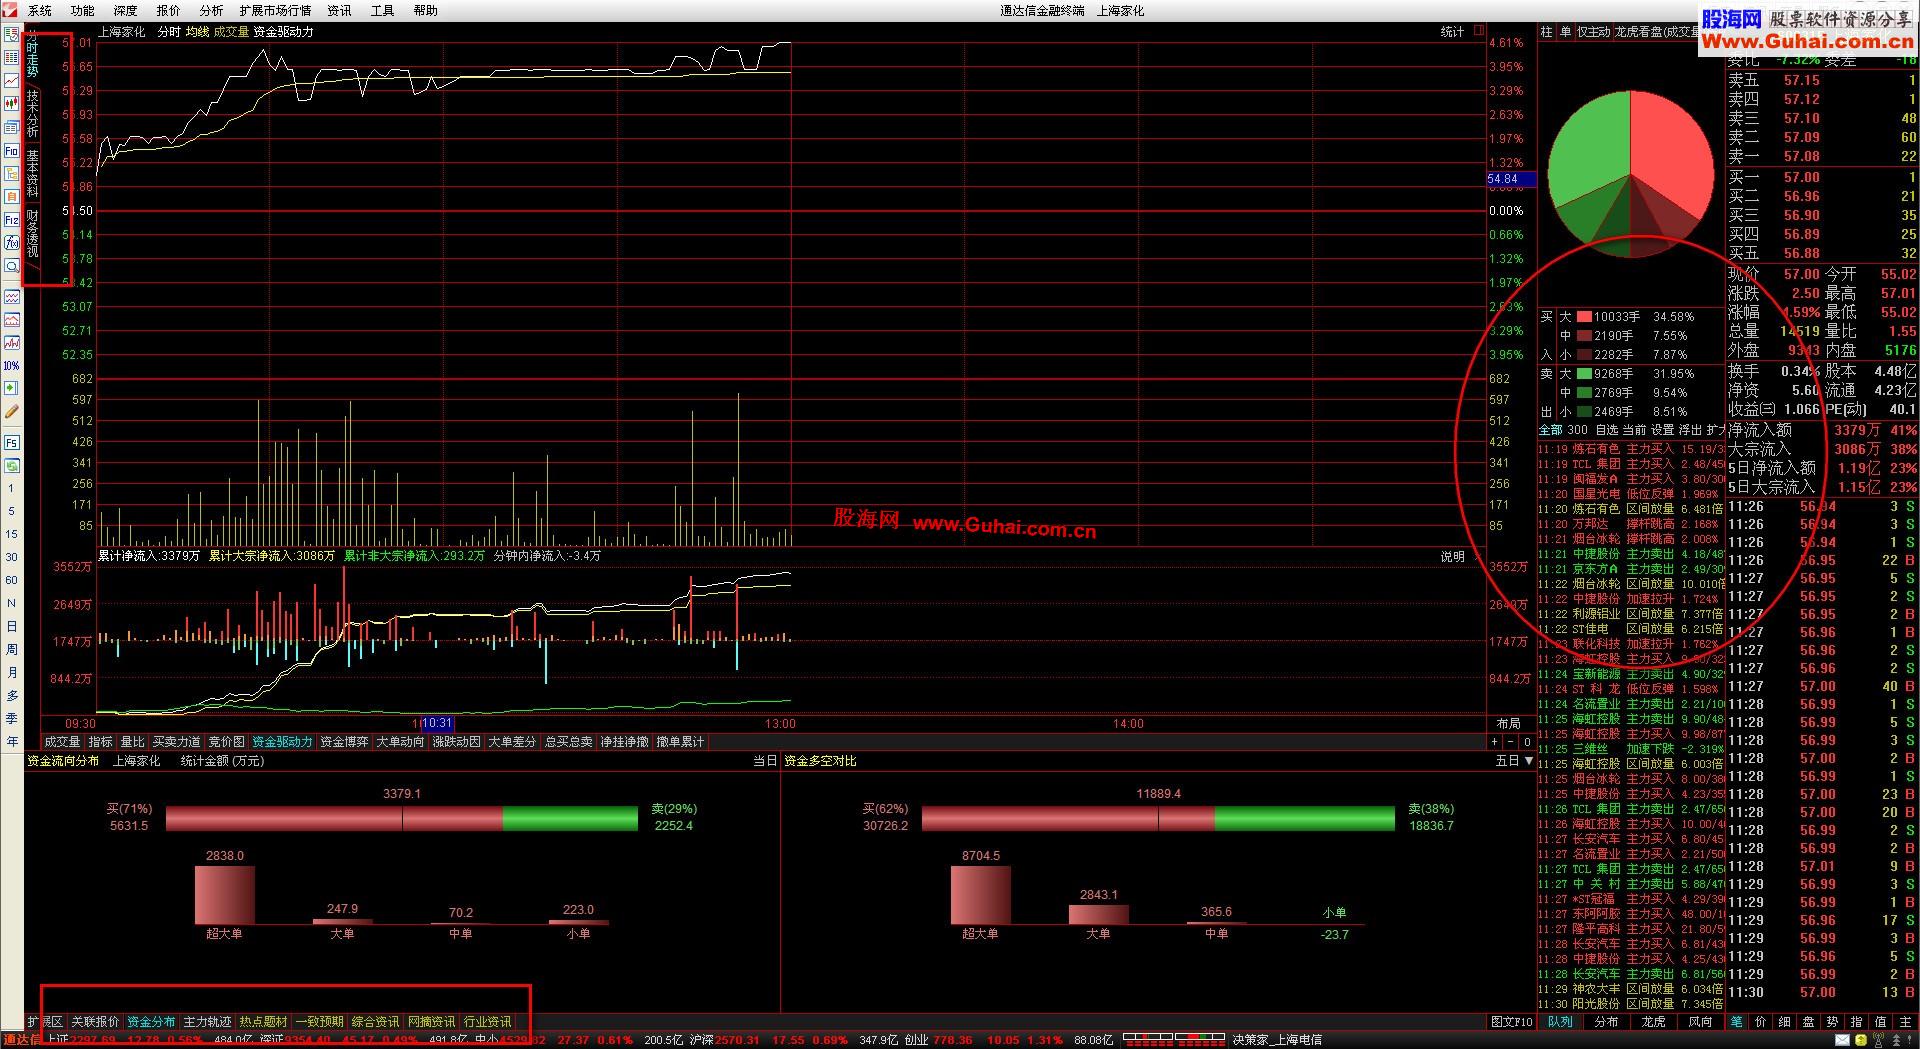Open the 资讯 menu
This screenshot has width=1920, height=1049.
(340, 10)
